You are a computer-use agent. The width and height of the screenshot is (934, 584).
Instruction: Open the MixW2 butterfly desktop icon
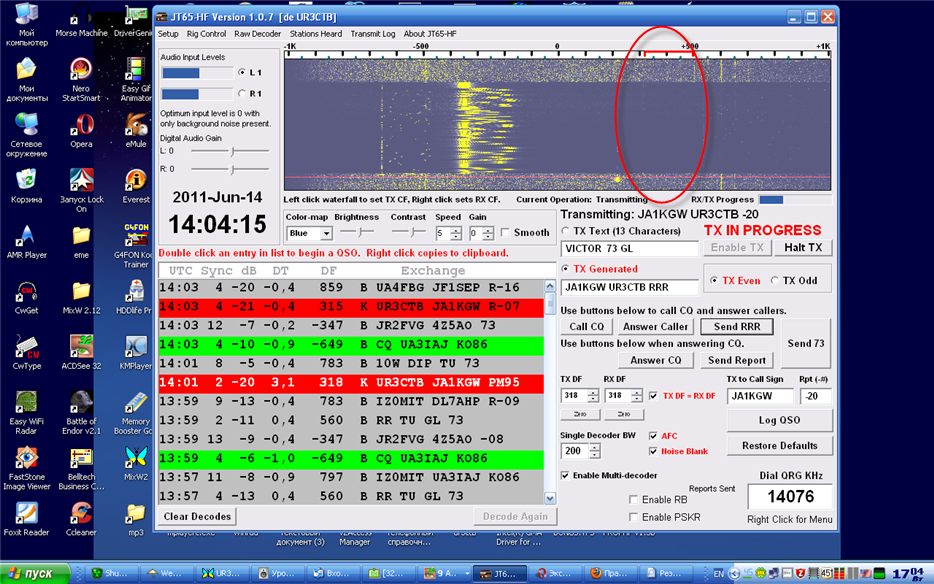point(136,464)
